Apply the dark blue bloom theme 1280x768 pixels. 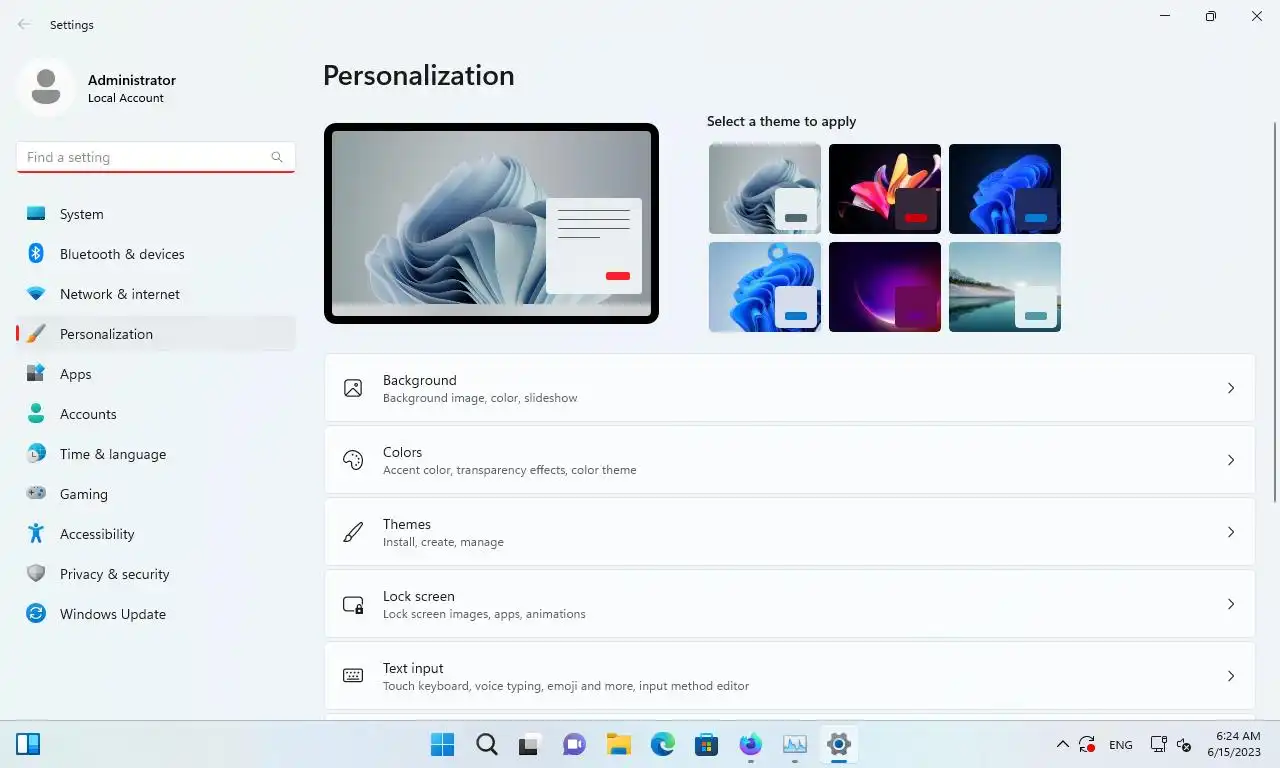coord(1005,189)
